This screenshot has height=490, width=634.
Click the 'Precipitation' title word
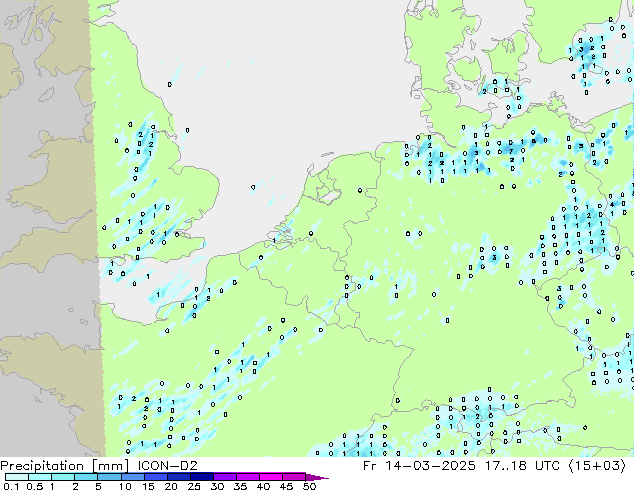click(x=42, y=466)
